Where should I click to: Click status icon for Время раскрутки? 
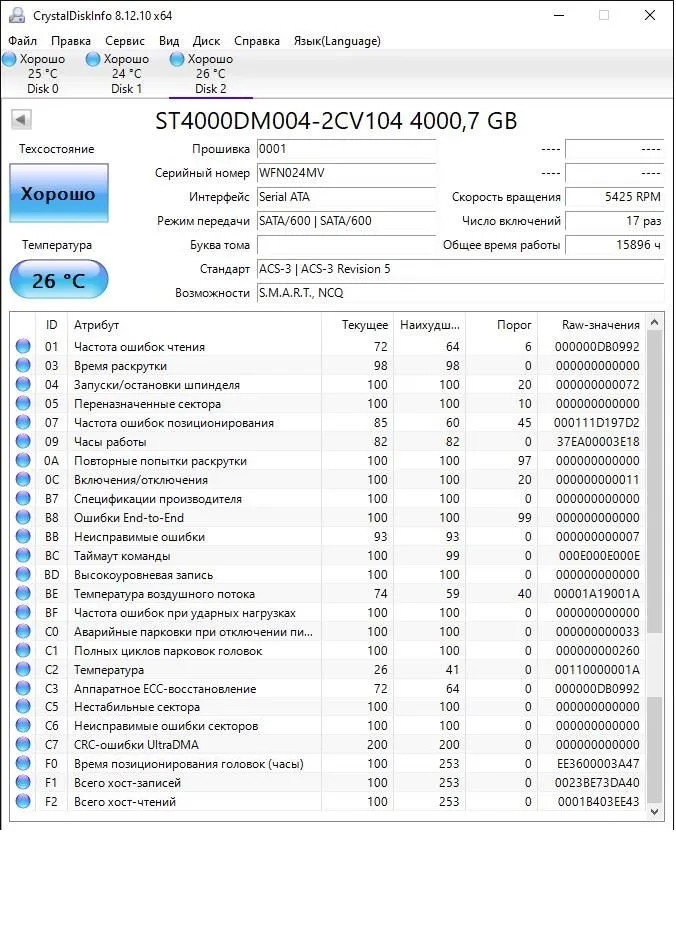pos(23,365)
